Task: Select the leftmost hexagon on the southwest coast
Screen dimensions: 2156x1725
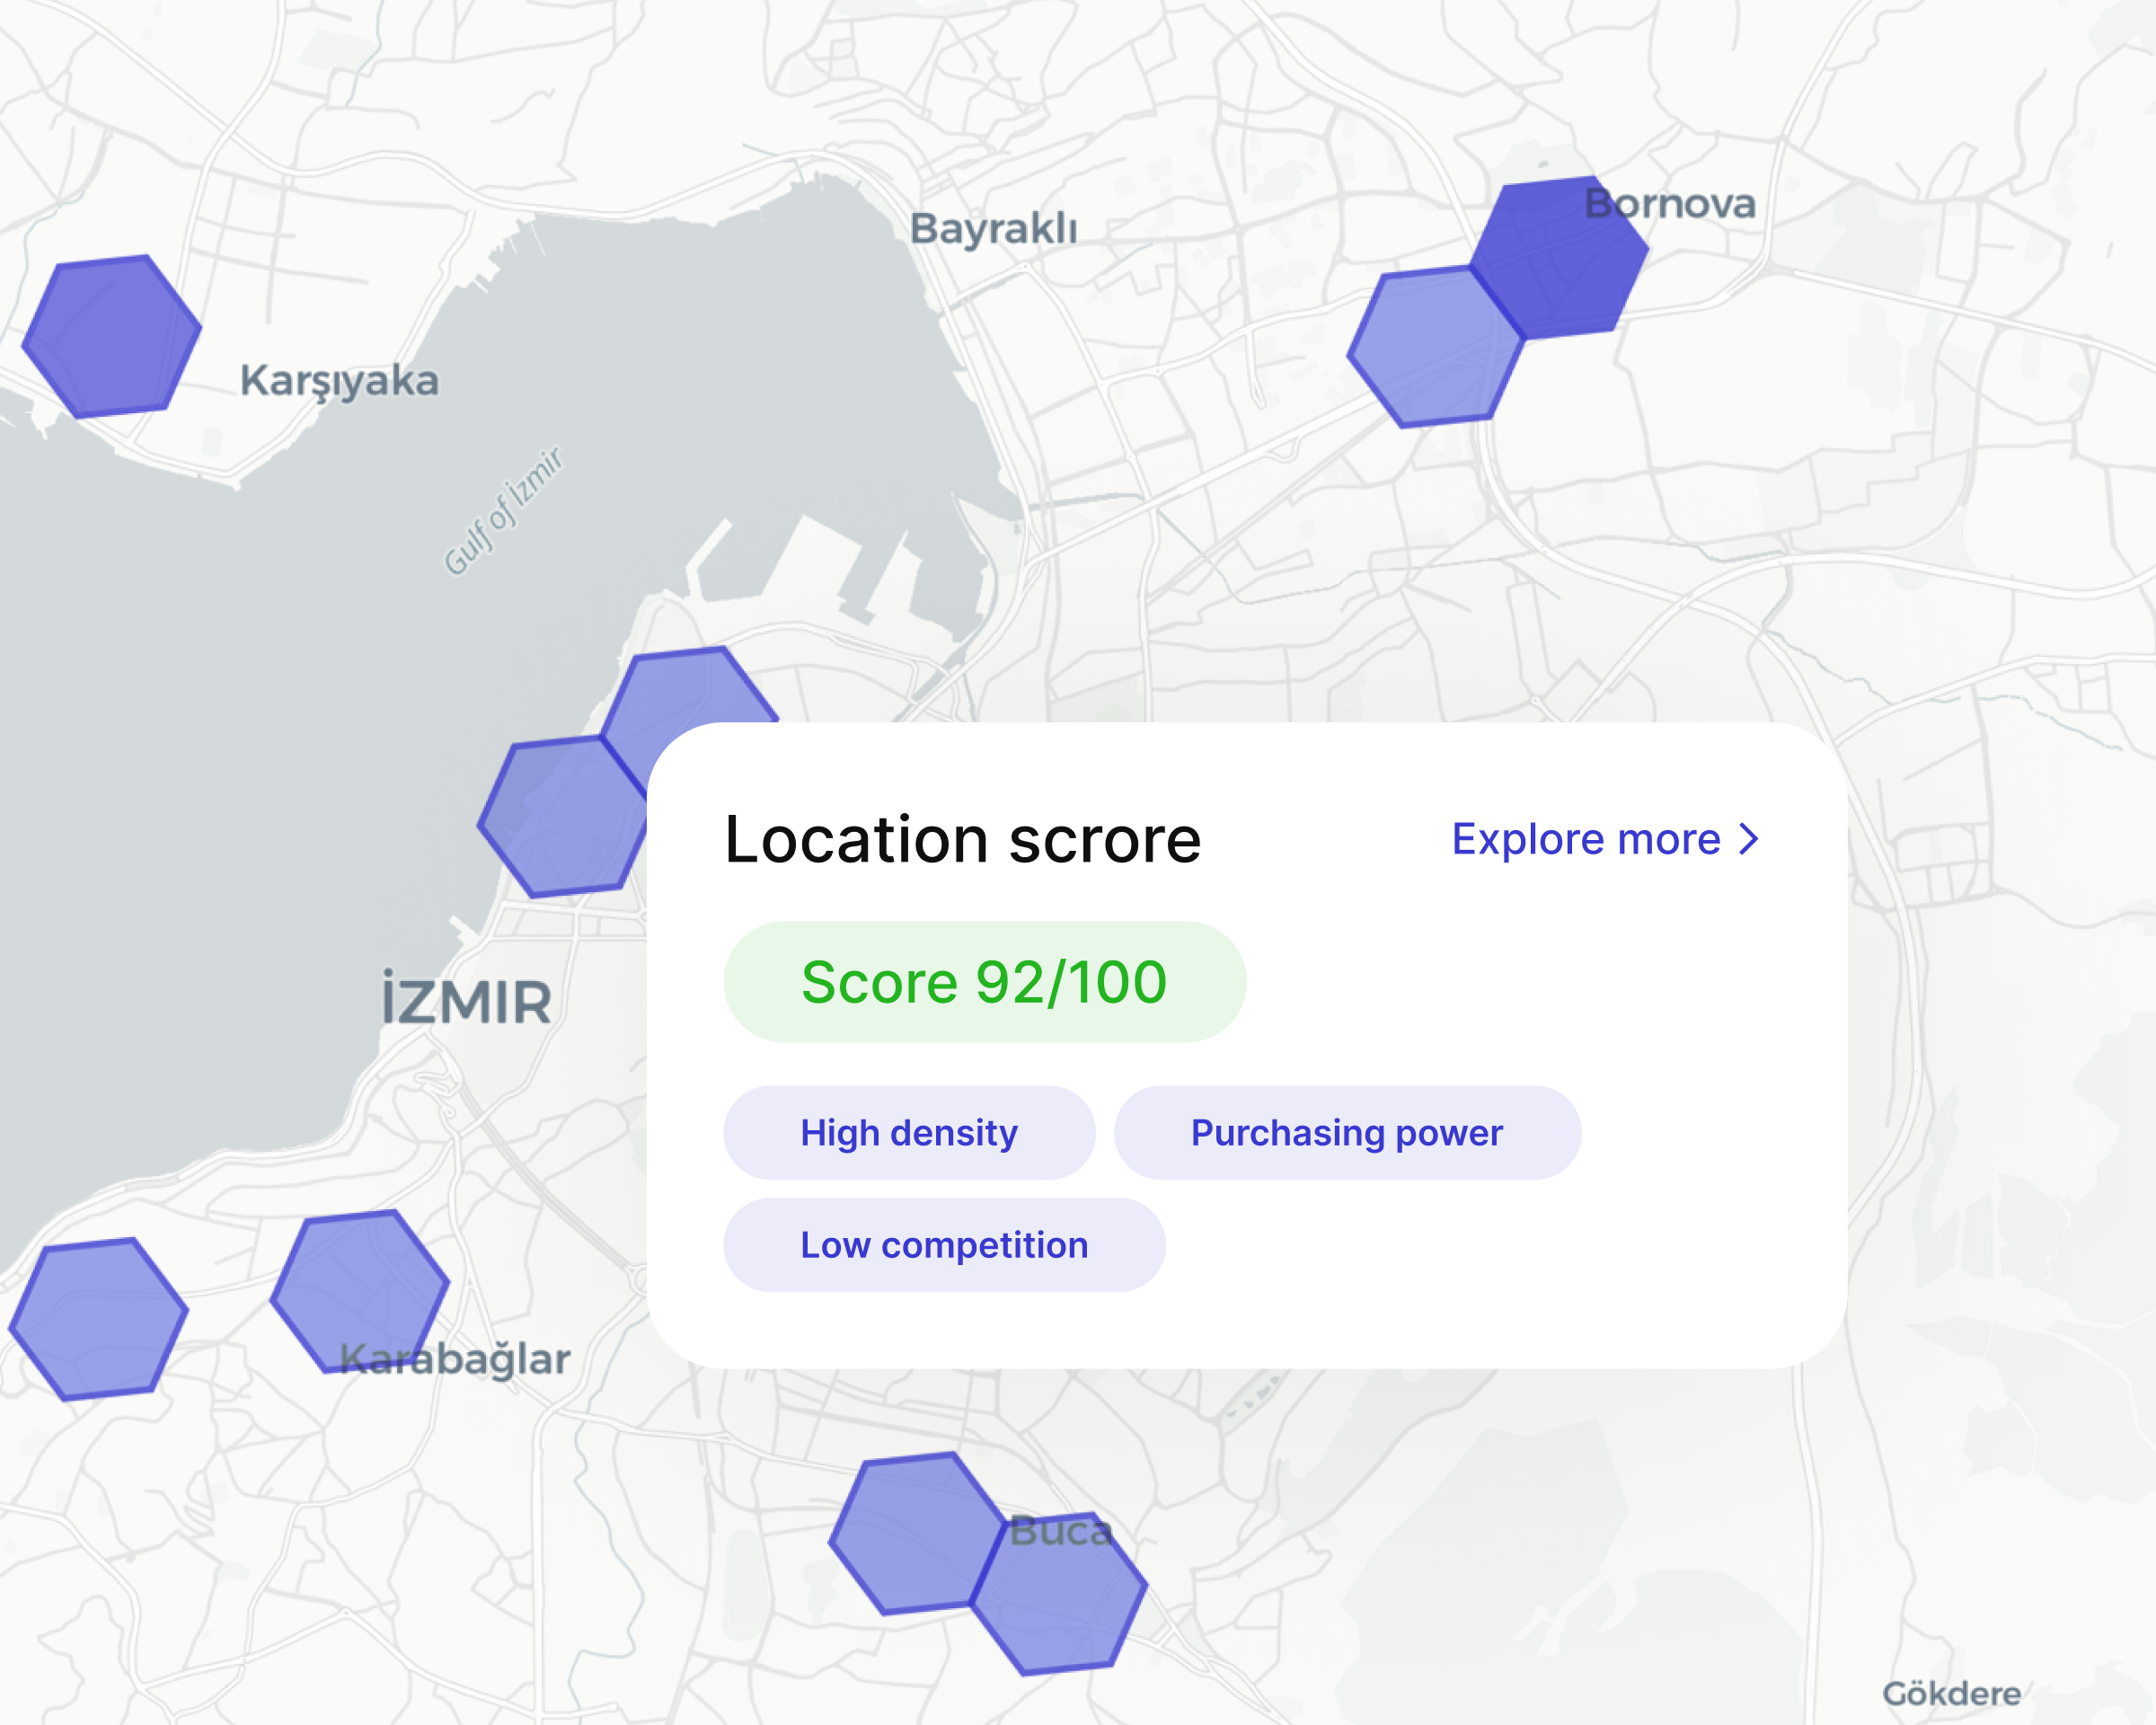Action: point(98,1322)
